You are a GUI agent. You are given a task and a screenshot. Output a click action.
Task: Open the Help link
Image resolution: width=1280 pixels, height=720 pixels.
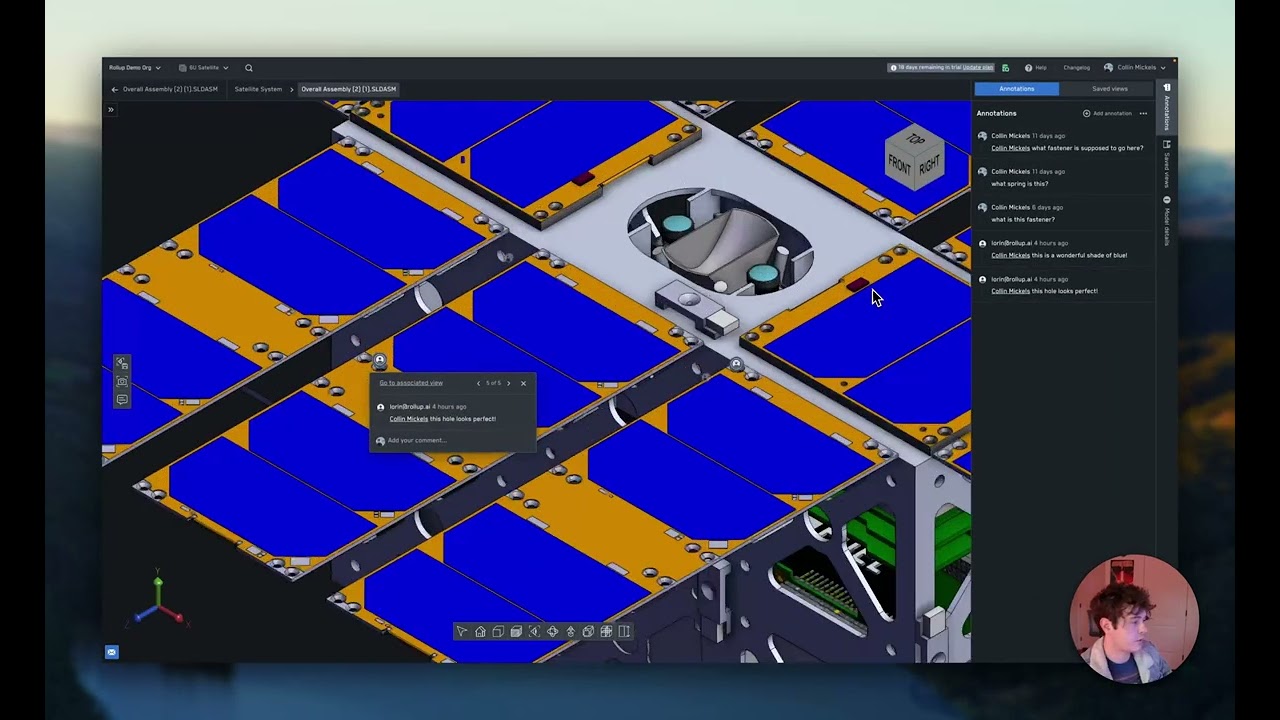pyautogui.click(x=1036, y=68)
